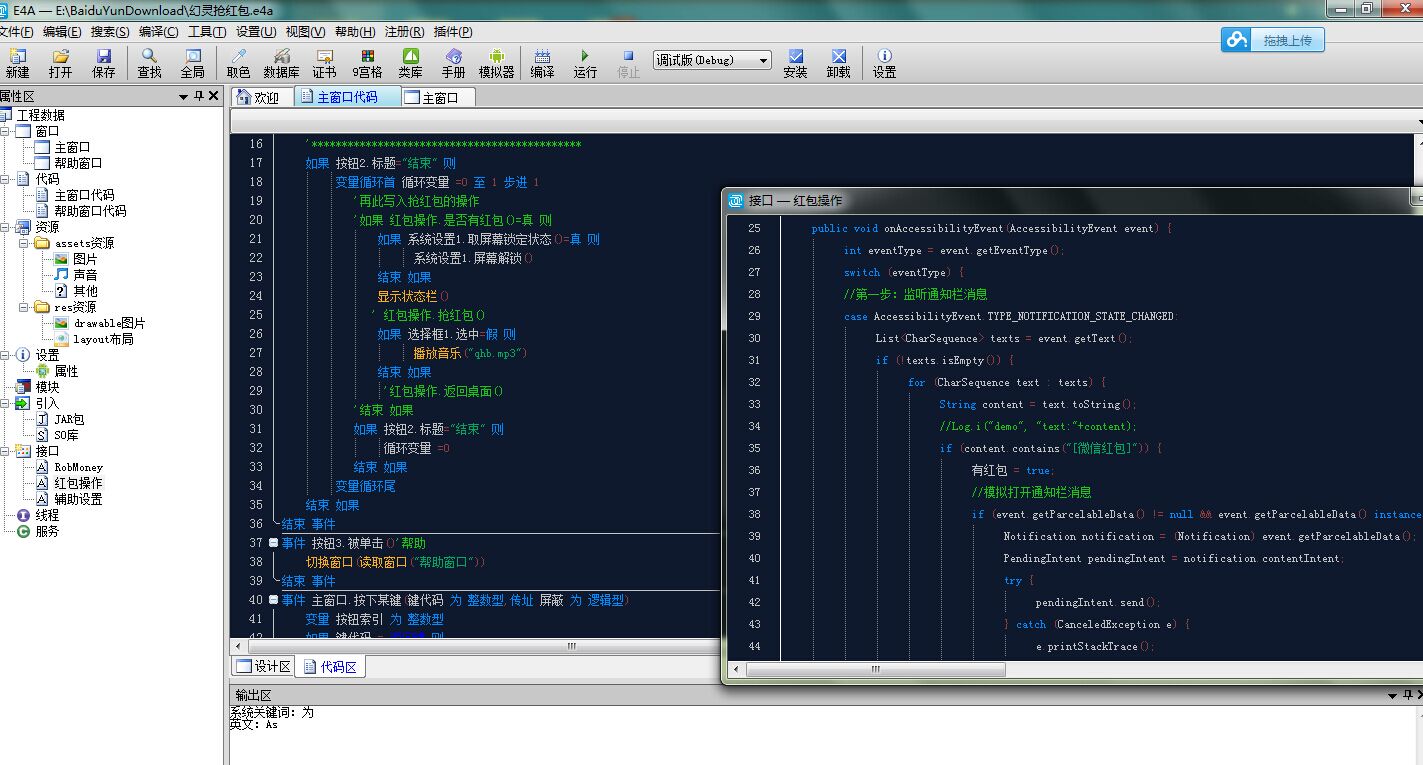Click the cloud 拖拽上传 upload button
This screenshot has width=1423, height=765.
tap(1272, 40)
